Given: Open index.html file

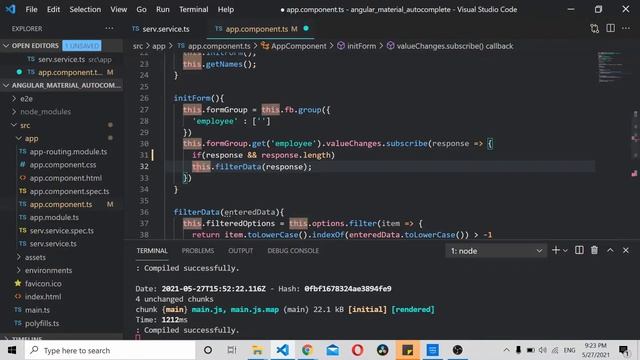Looking at the screenshot, I should click(43, 297).
